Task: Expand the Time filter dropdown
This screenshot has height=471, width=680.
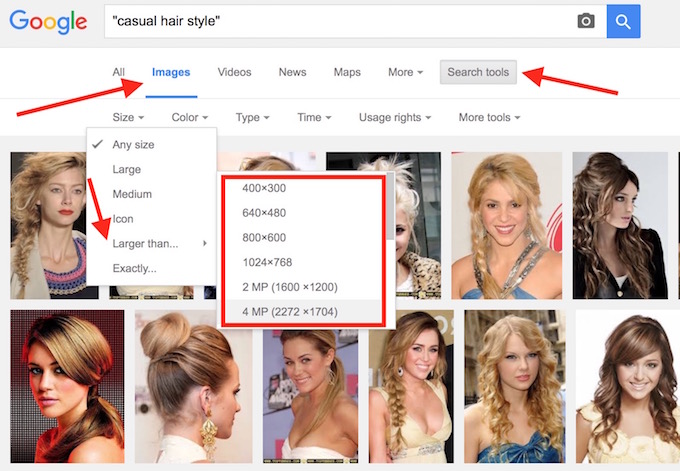Action: click(315, 118)
